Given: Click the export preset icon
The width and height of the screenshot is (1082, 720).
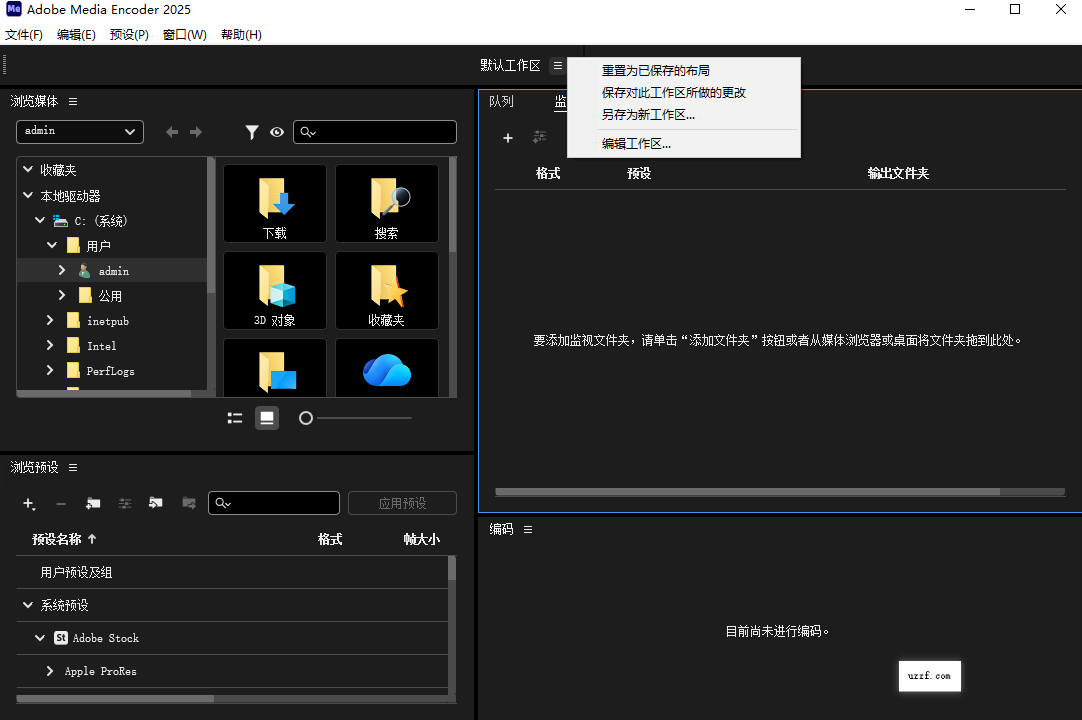Looking at the screenshot, I should (x=189, y=503).
